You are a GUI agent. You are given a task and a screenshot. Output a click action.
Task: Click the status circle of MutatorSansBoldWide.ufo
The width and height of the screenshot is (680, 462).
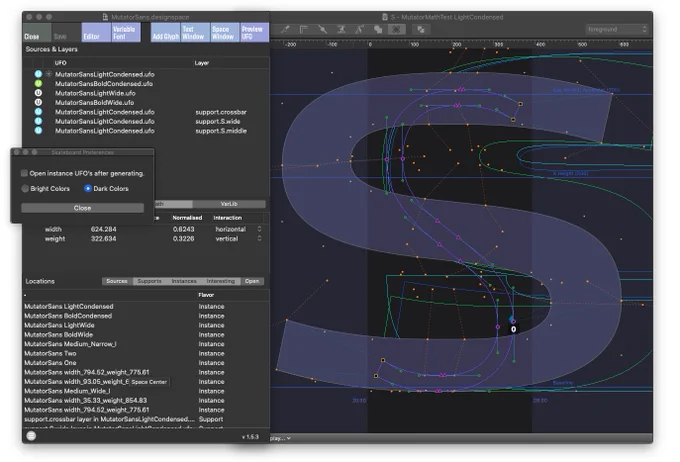click(38, 102)
